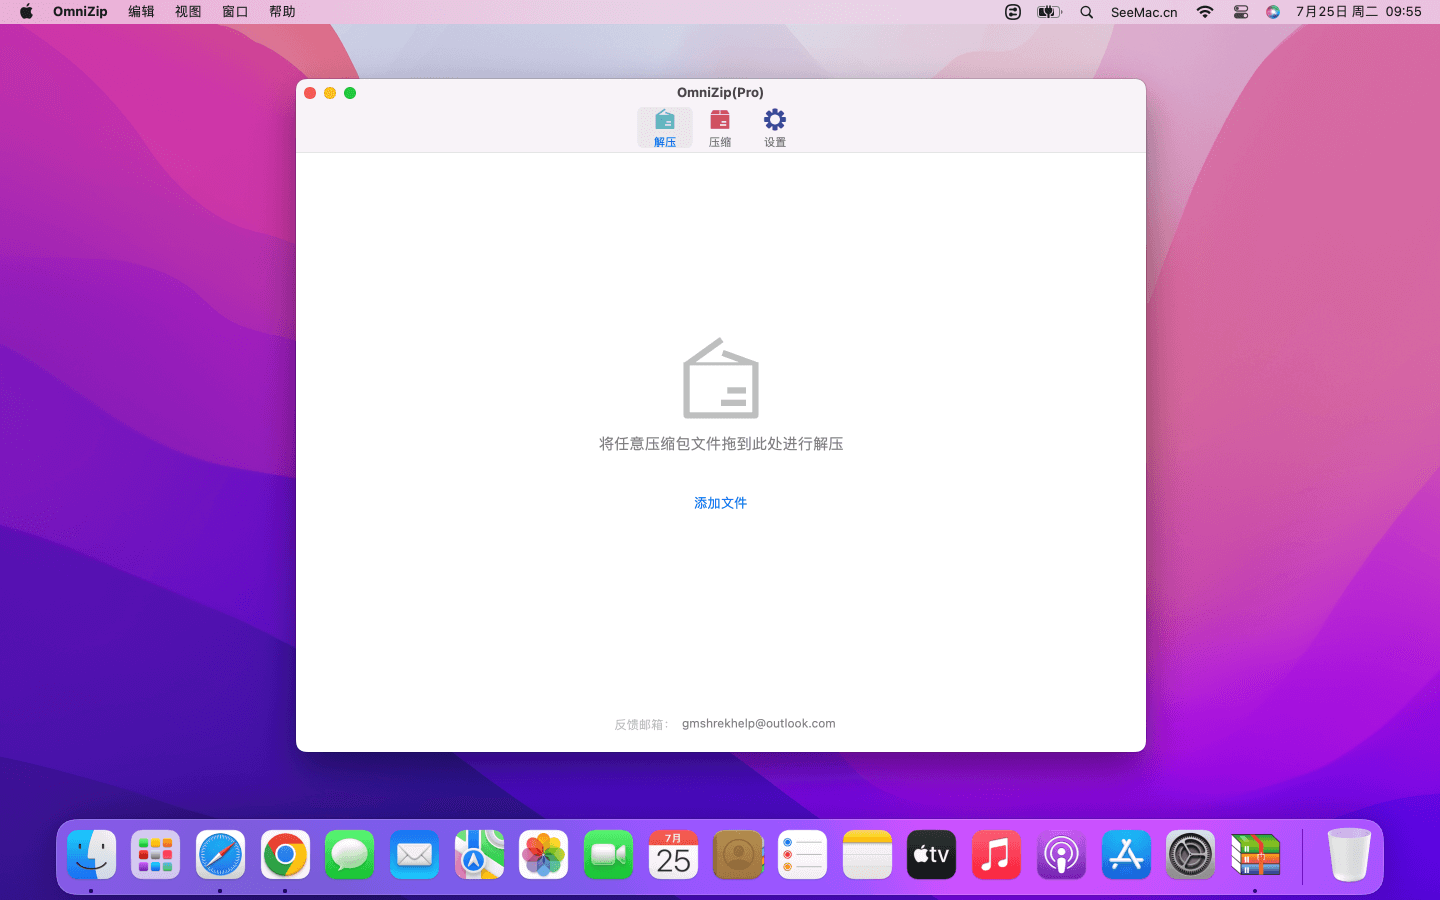Open OmniZip settings via the 设置 gear icon

pyautogui.click(x=774, y=120)
